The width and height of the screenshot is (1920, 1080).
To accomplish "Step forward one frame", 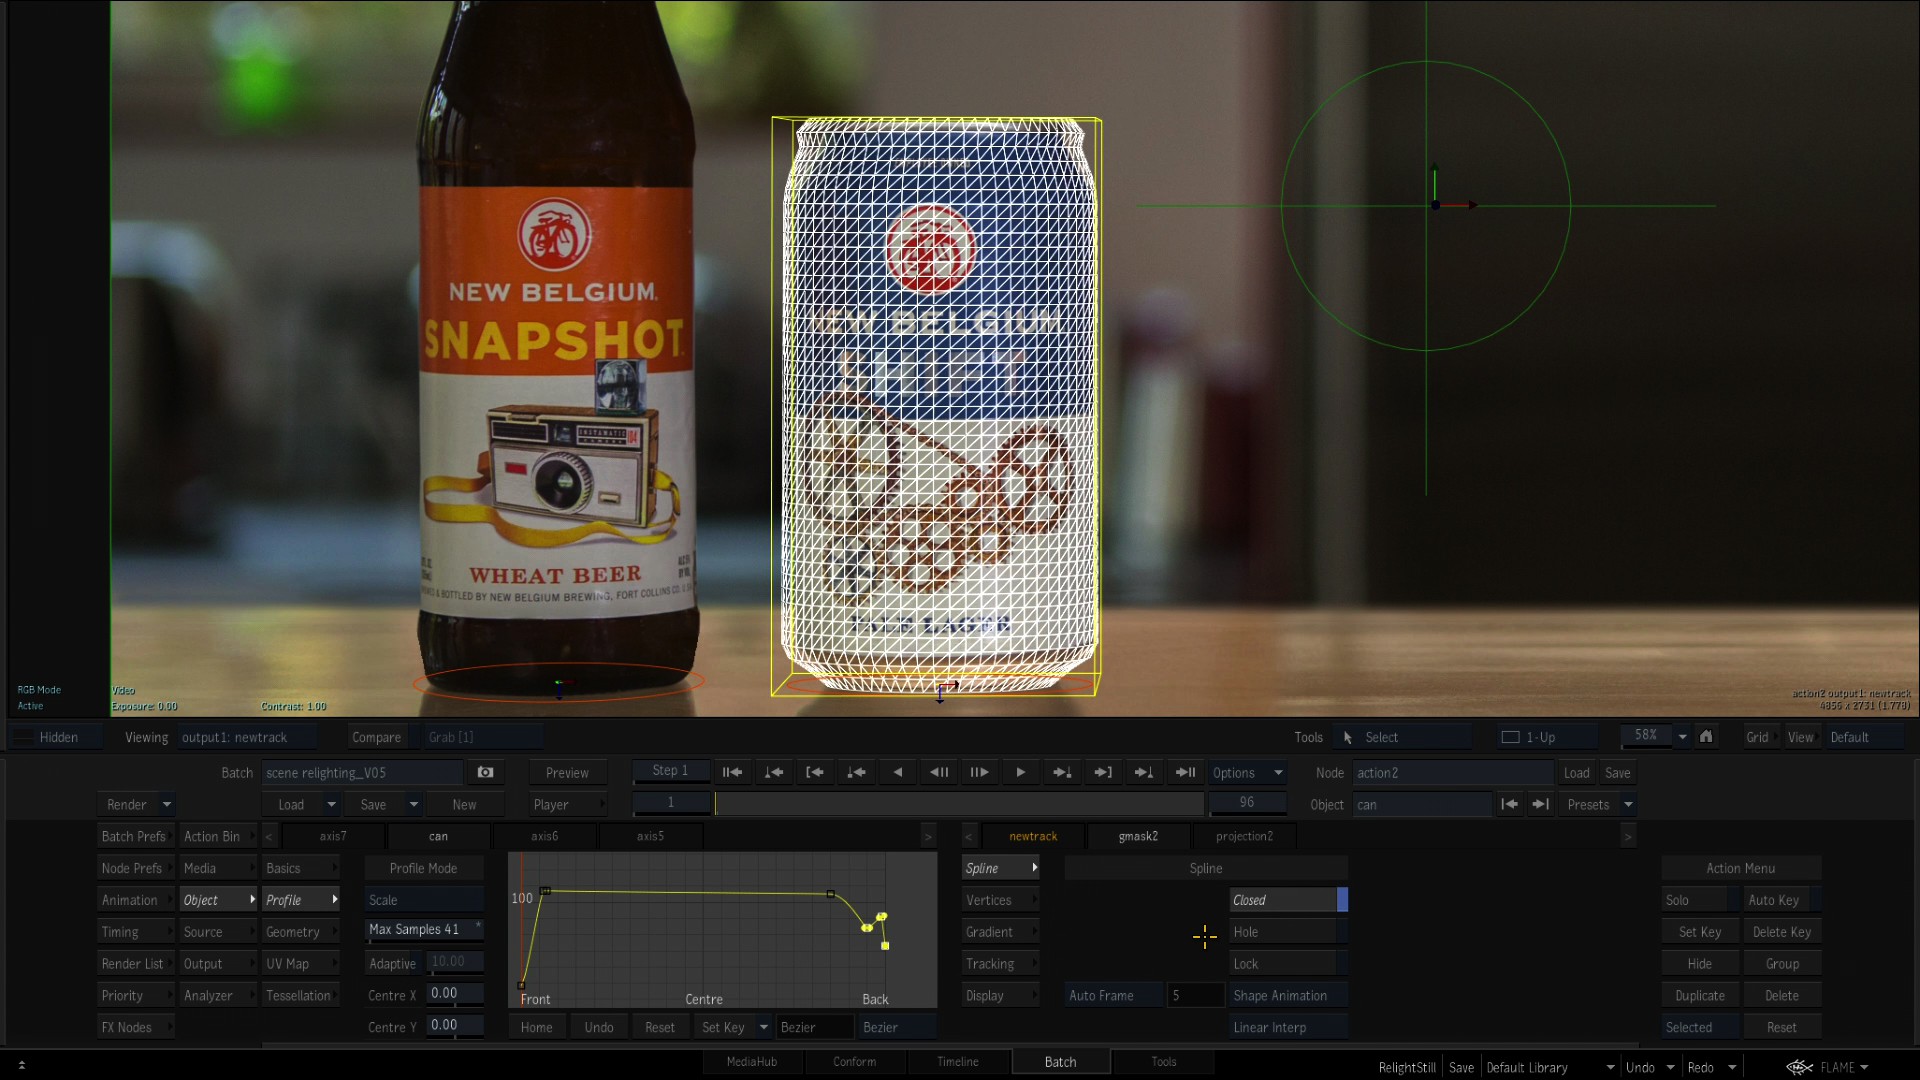I will click(979, 772).
